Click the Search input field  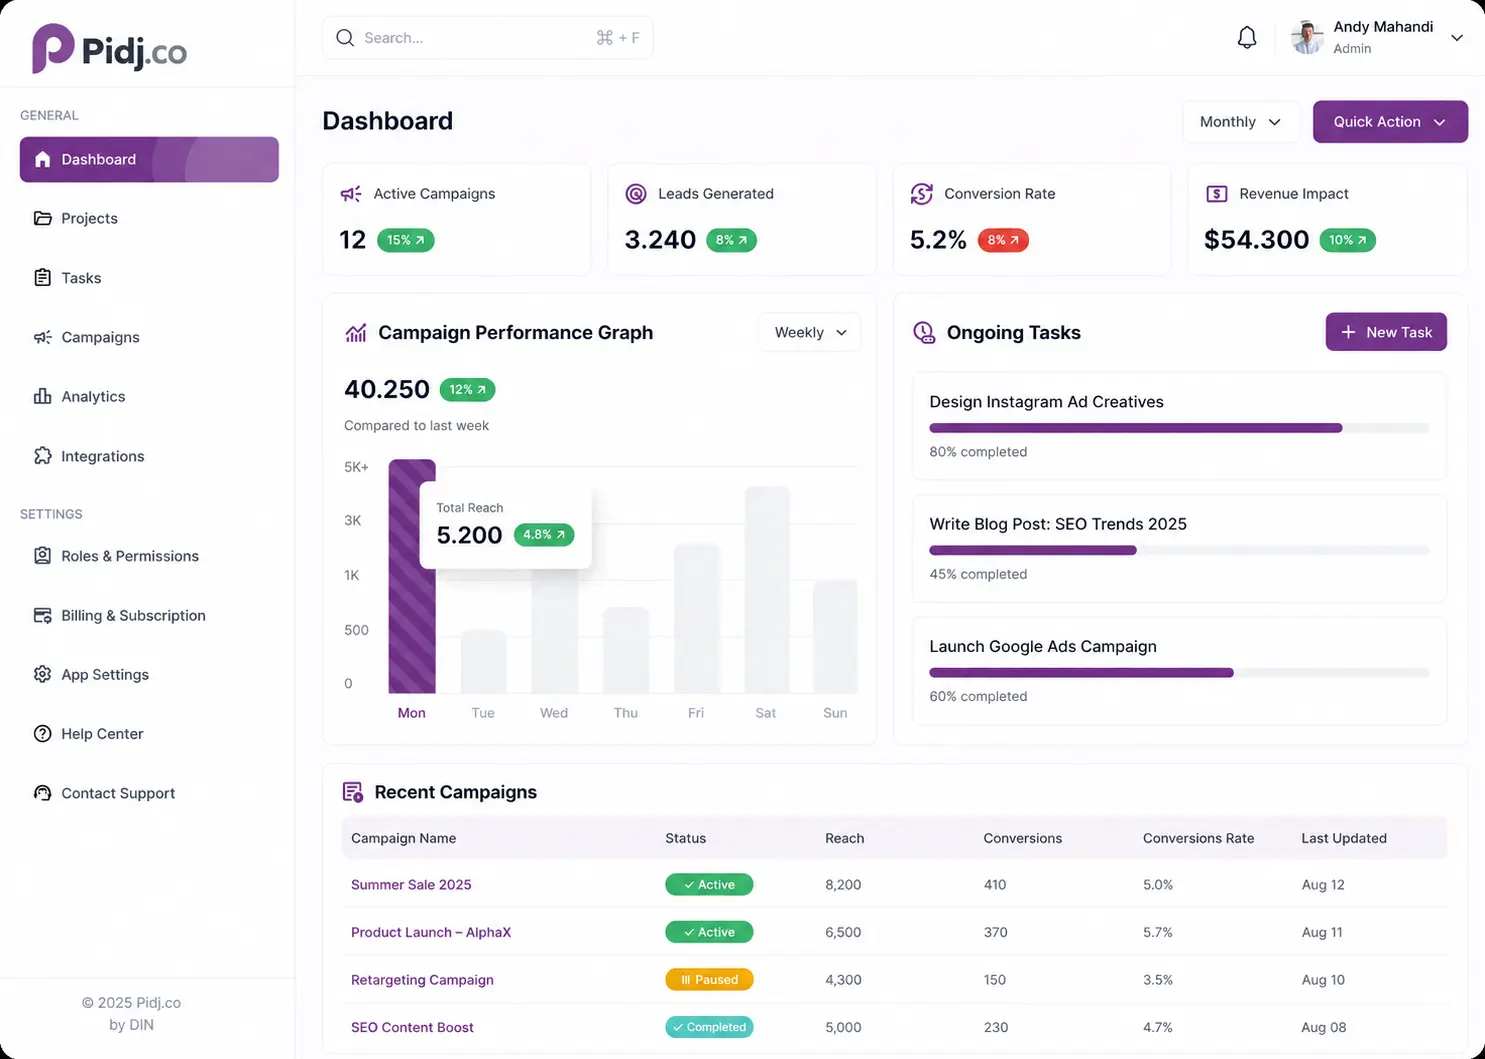(x=488, y=38)
